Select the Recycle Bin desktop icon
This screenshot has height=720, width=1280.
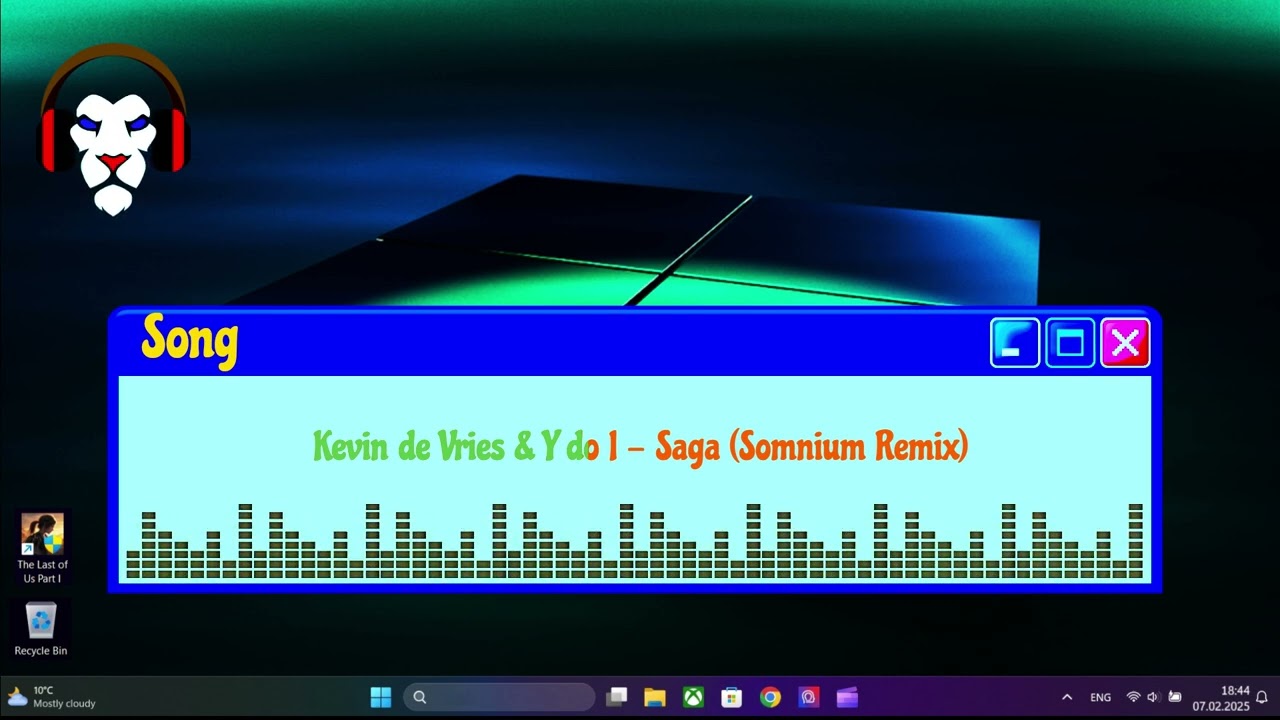[x=41, y=628]
